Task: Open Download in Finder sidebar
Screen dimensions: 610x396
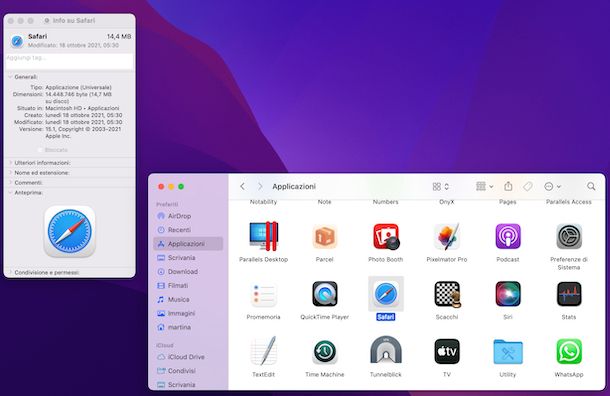Action: [x=188, y=272]
